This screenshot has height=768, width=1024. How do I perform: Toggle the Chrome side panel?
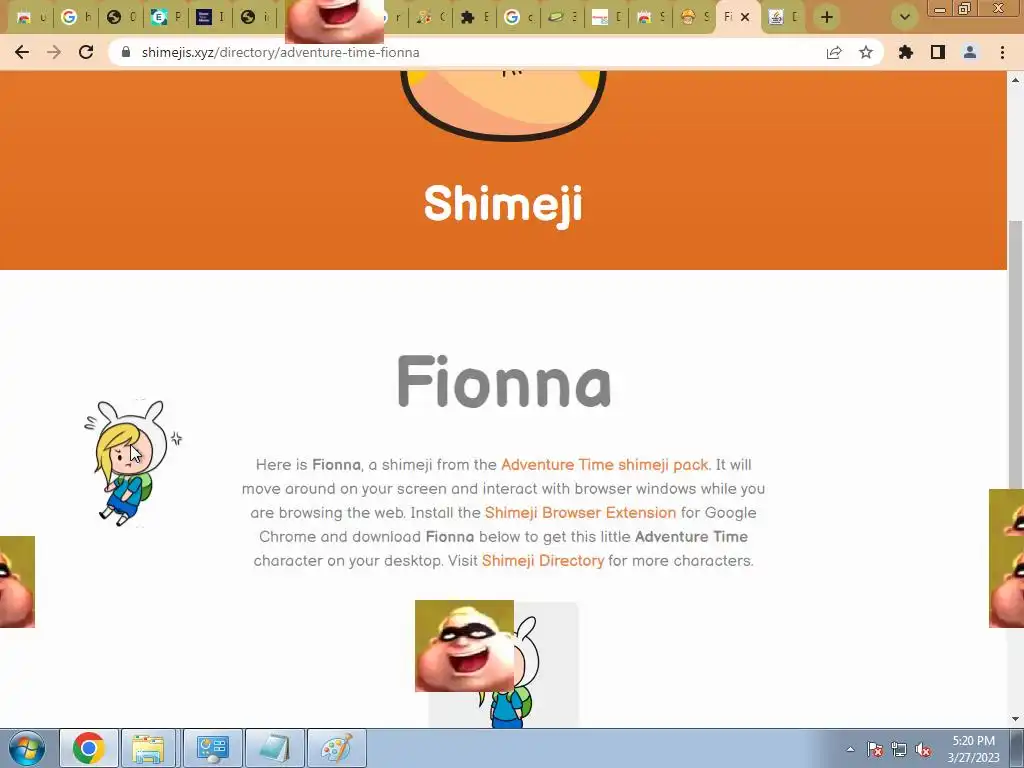[x=938, y=52]
